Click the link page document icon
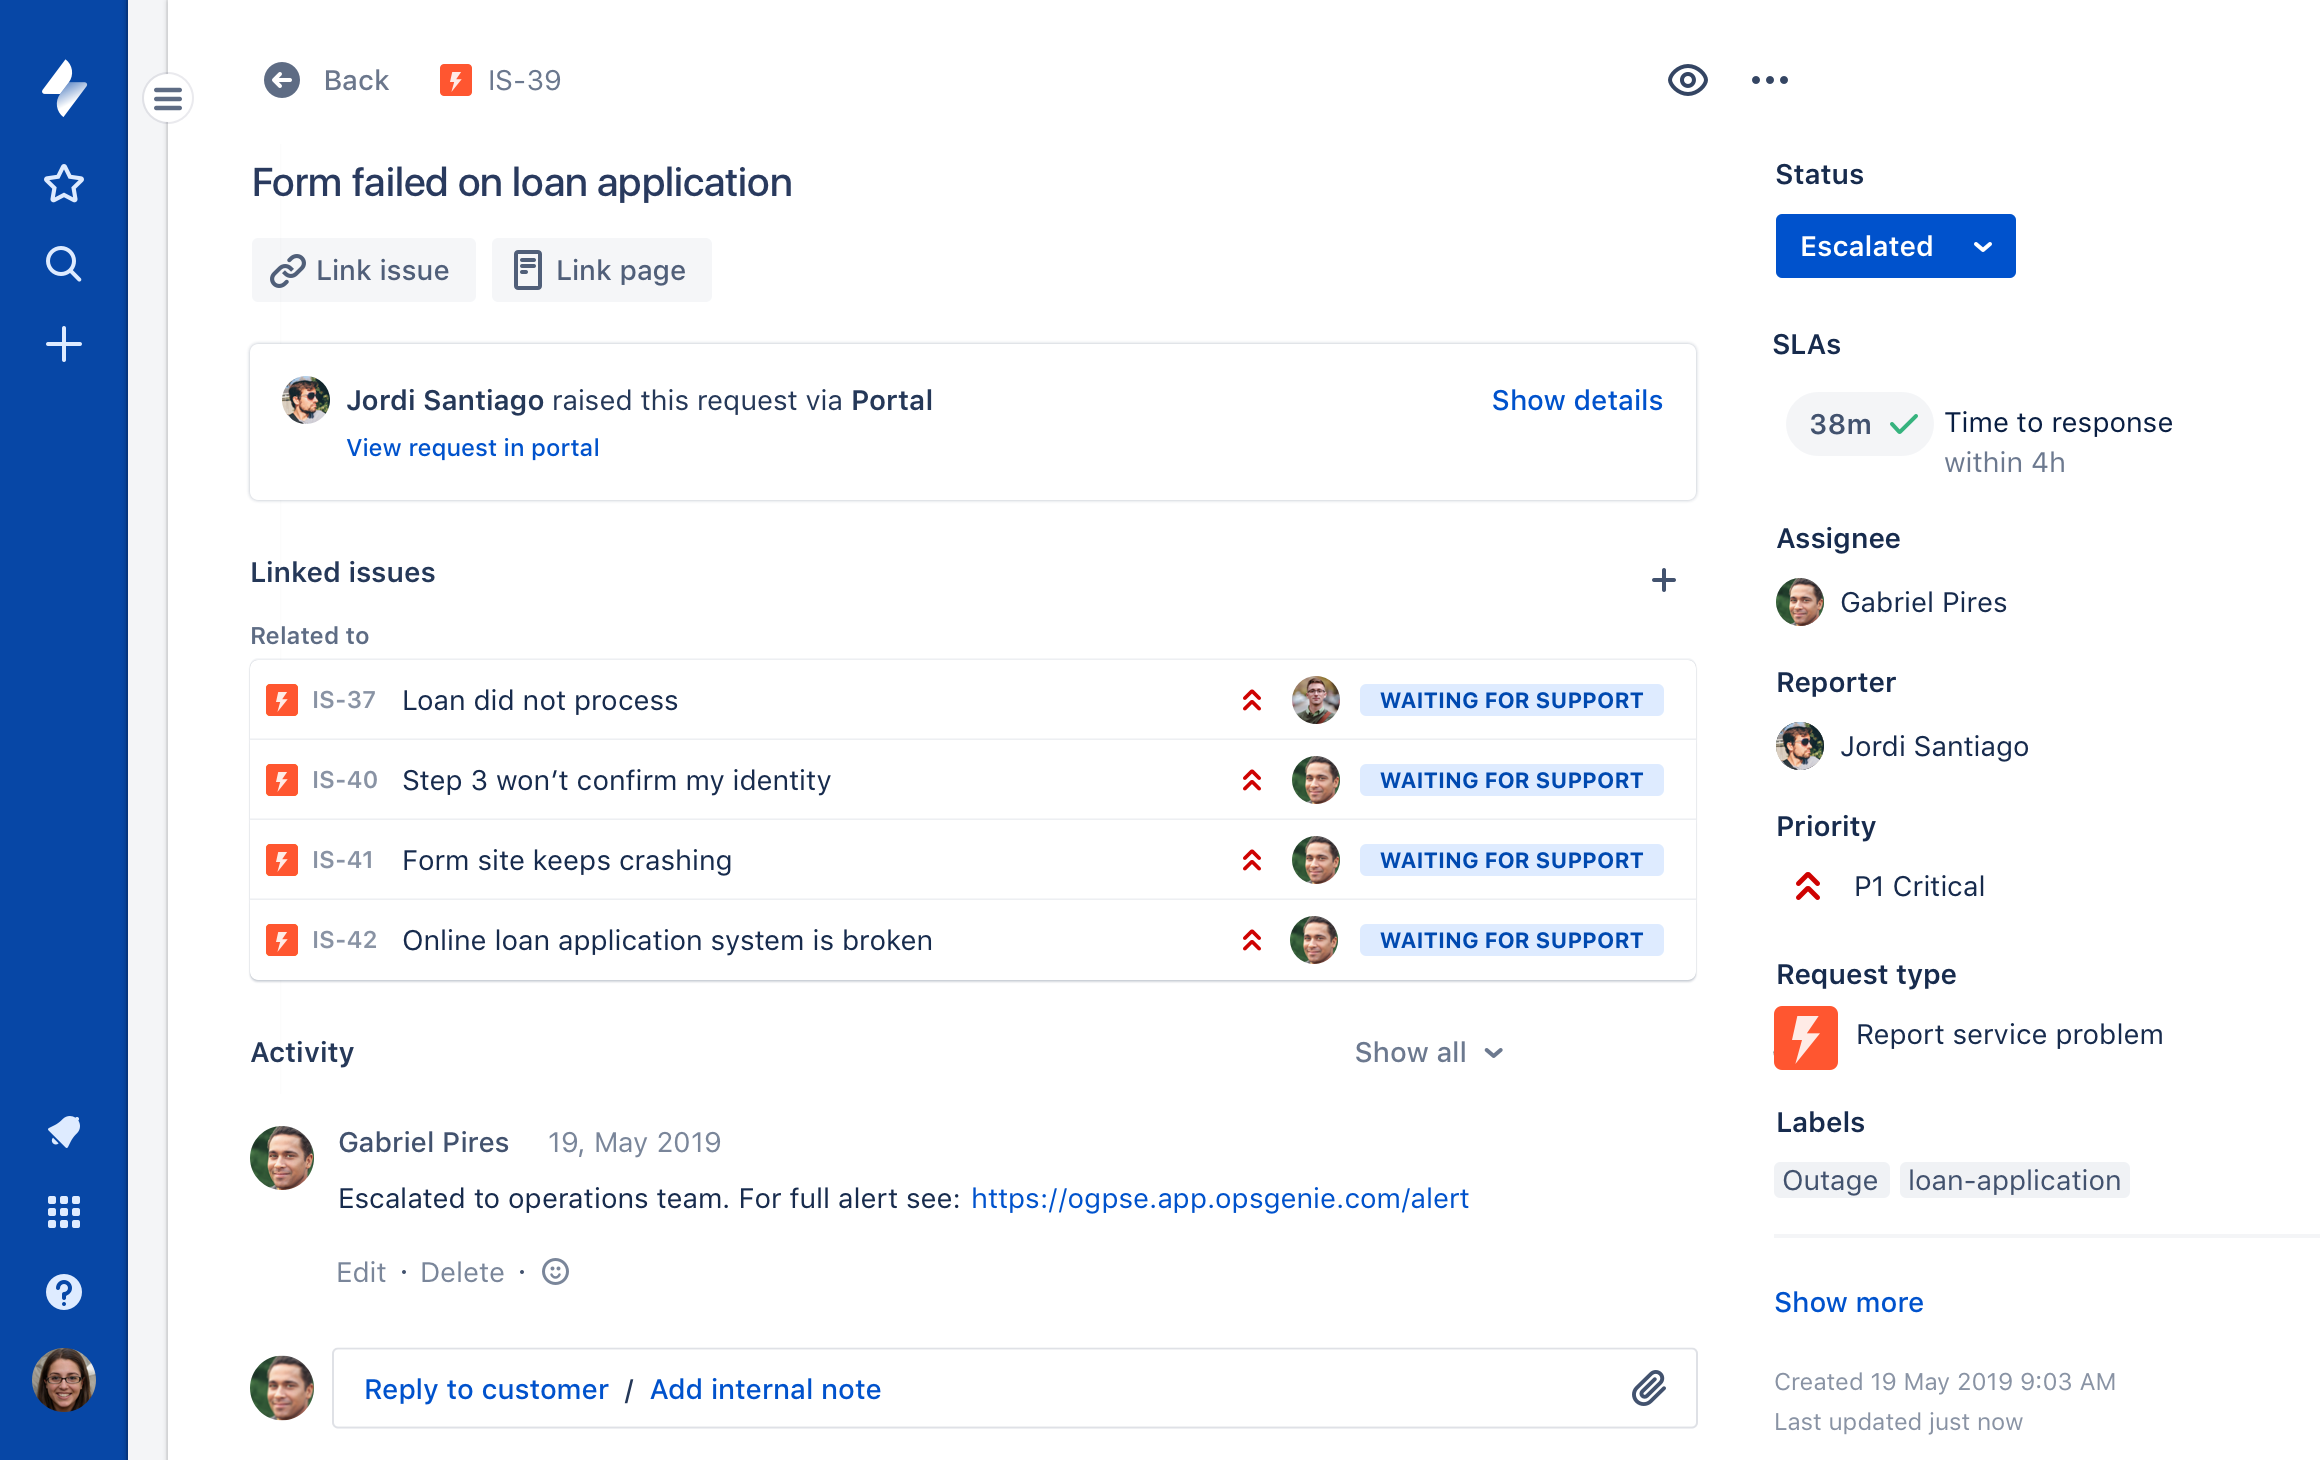Viewport: 2320px width, 1460px height. (x=530, y=269)
